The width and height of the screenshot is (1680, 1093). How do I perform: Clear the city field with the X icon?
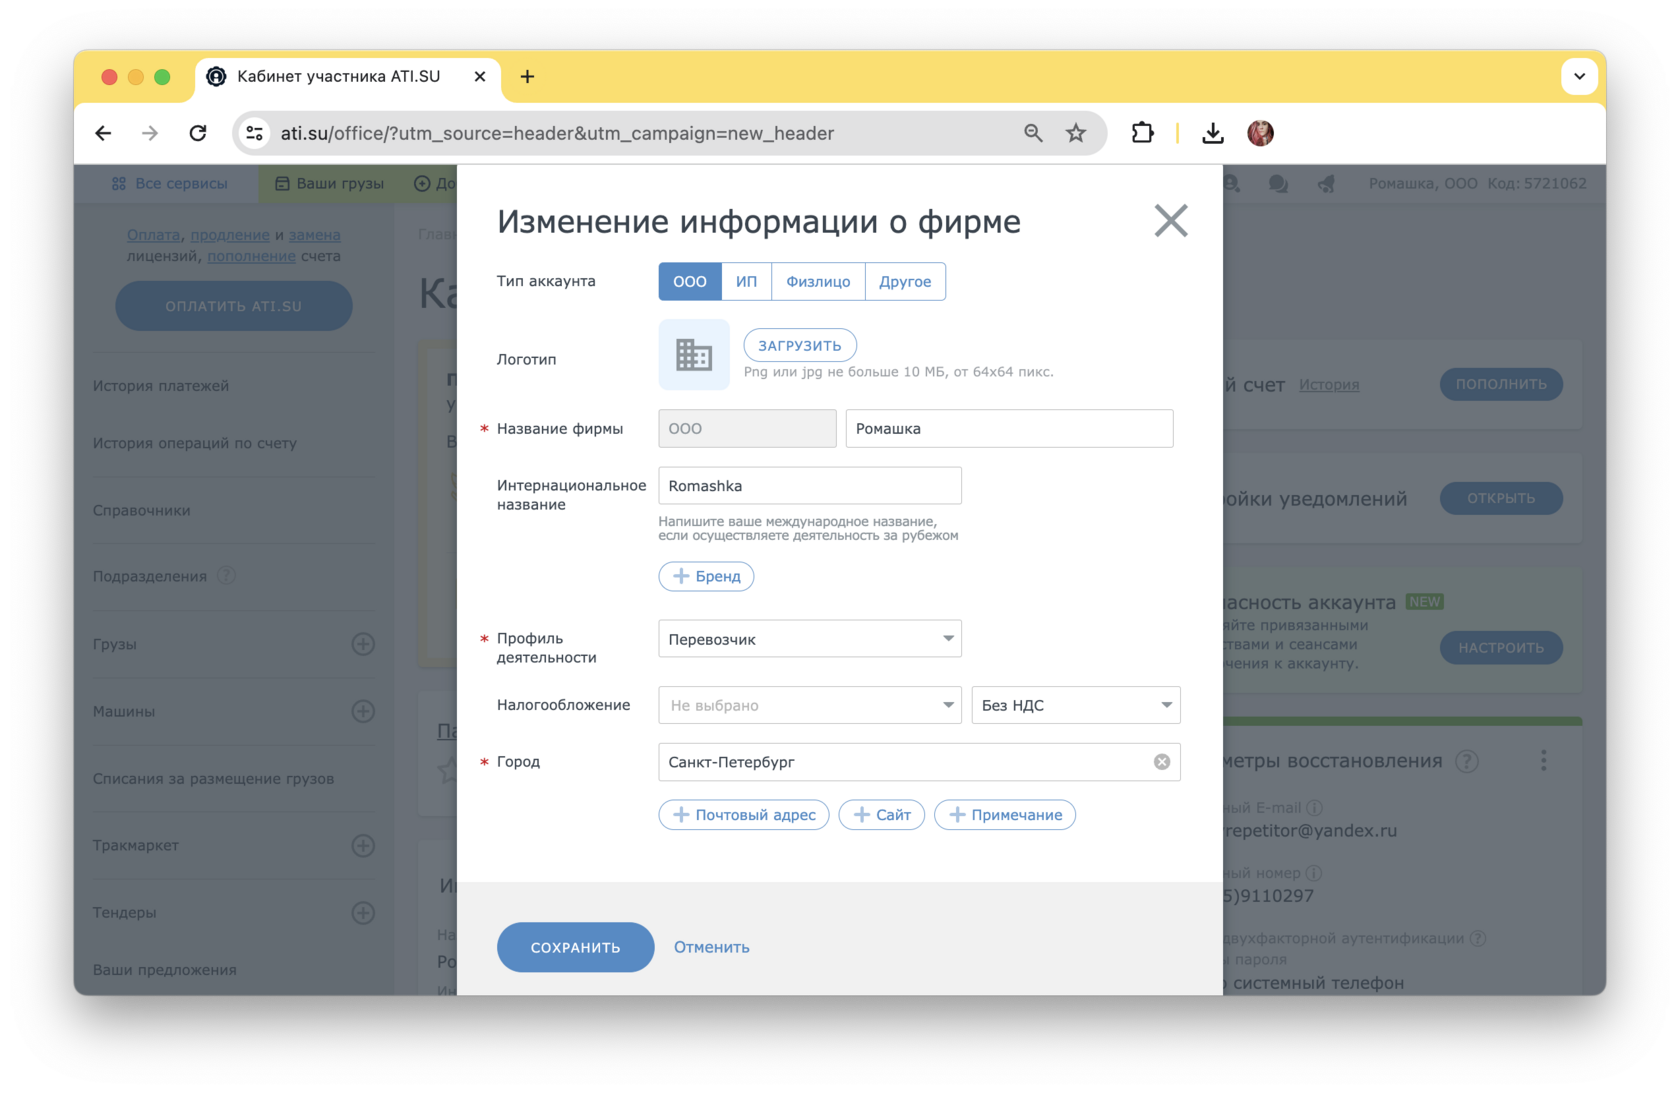pyautogui.click(x=1161, y=762)
